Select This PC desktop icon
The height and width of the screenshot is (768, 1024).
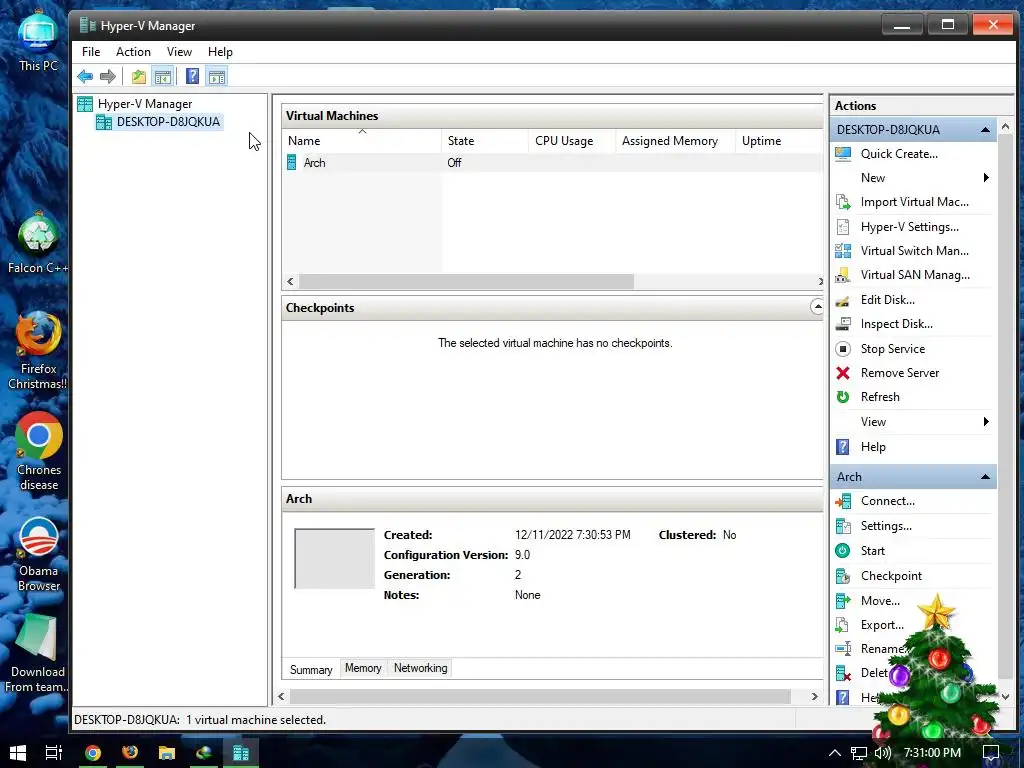click(x=38, y=42)
